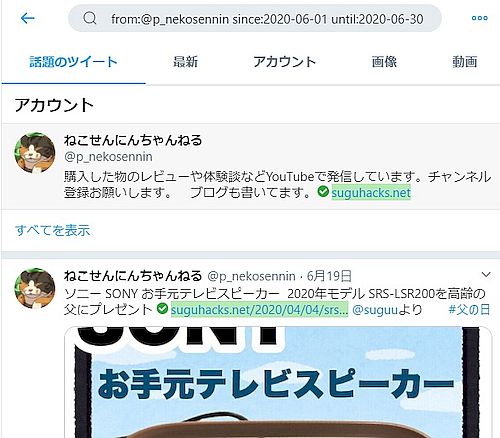Open avatar in the account result card
500x438 pixels.
point(35,153)
